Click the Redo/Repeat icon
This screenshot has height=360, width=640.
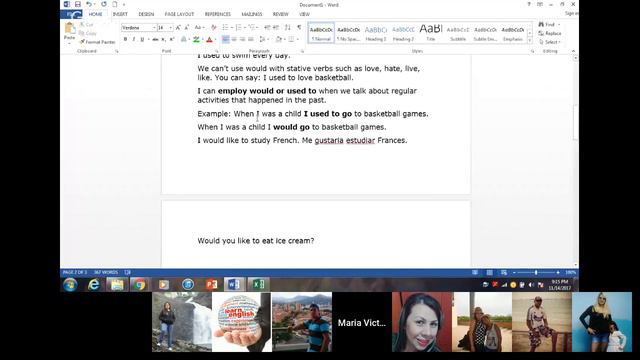(x=104, y=4)
